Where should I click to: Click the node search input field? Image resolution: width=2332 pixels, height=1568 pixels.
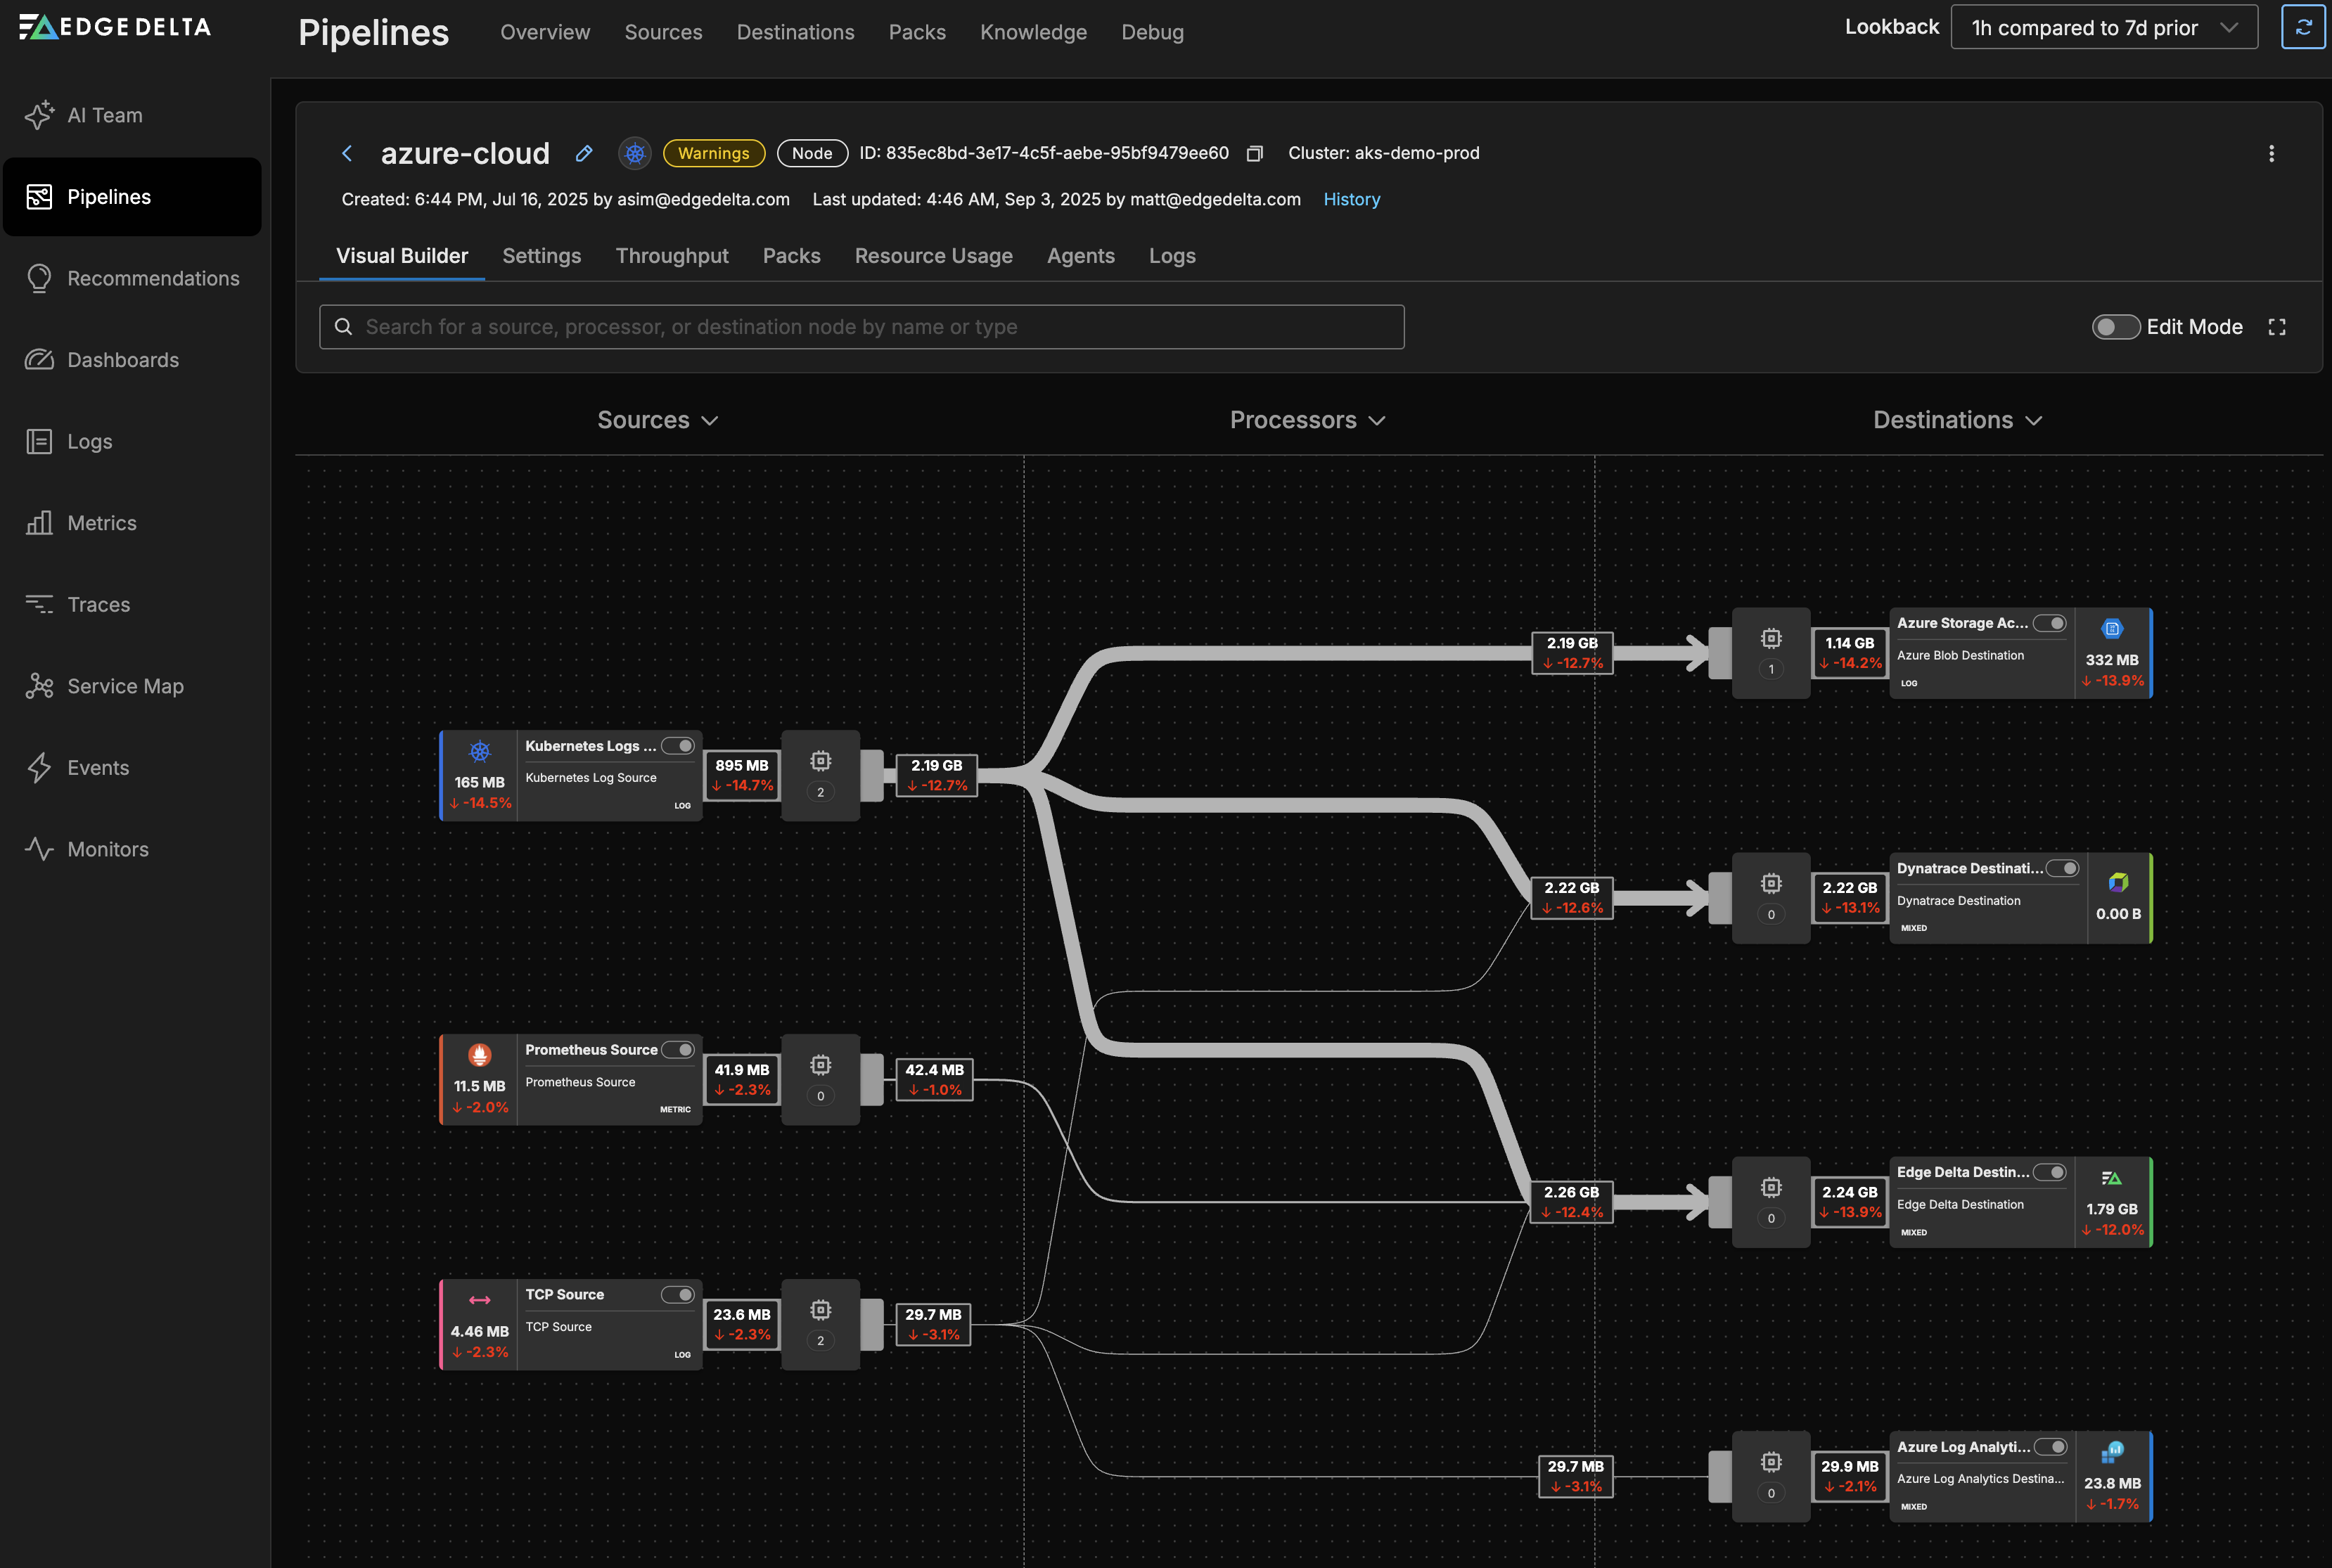861,327
